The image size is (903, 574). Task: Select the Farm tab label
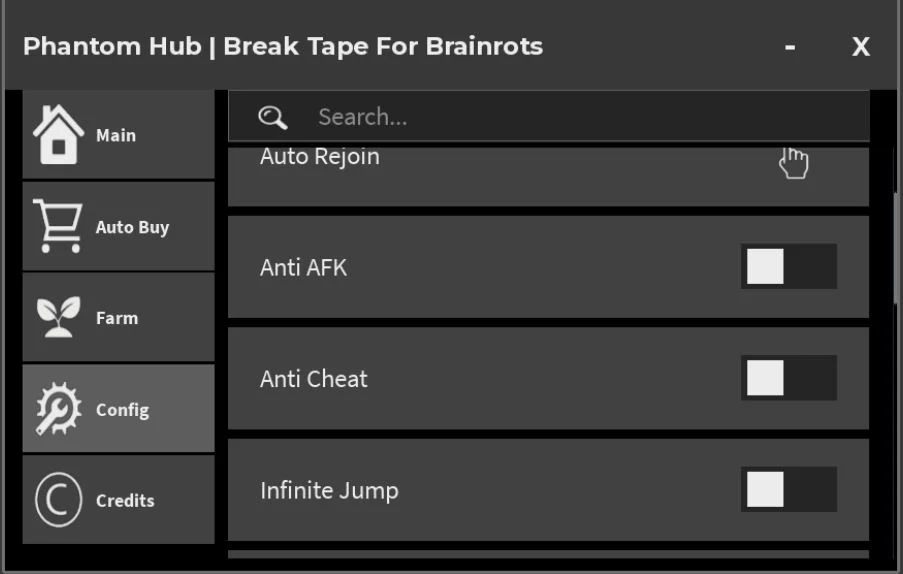pos(117,318)
